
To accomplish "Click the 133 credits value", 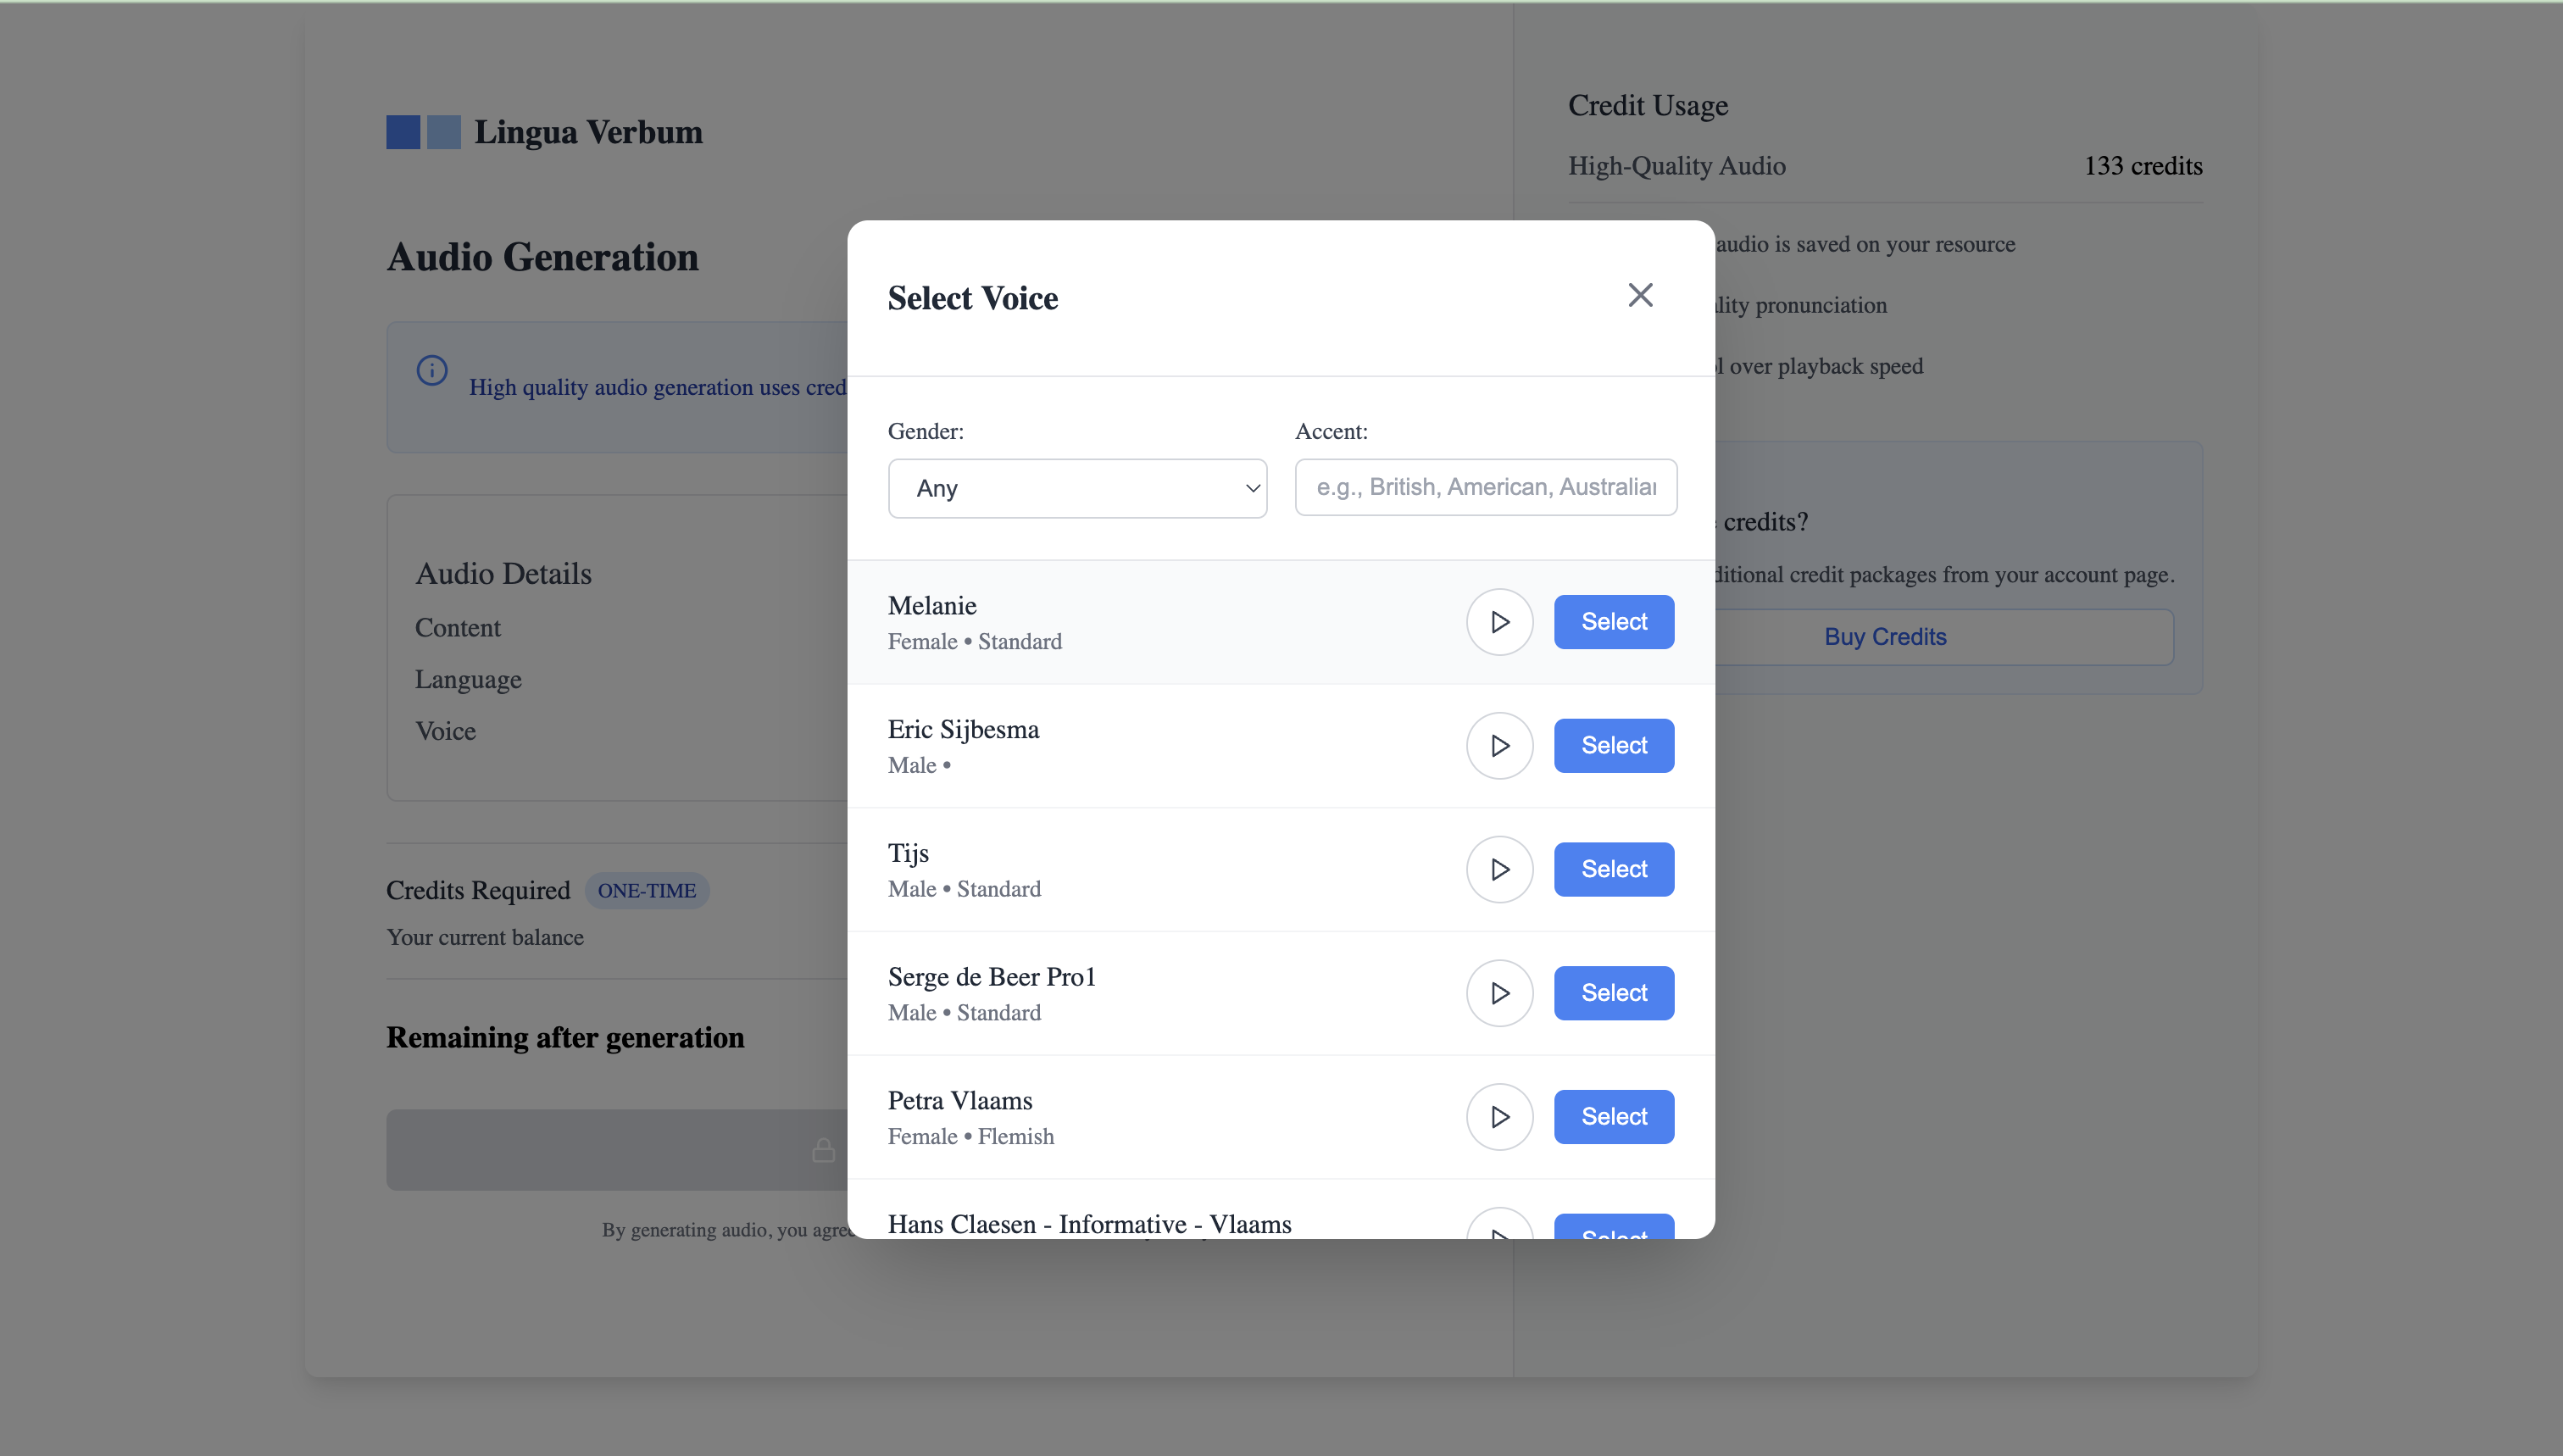I will 2142,166.
